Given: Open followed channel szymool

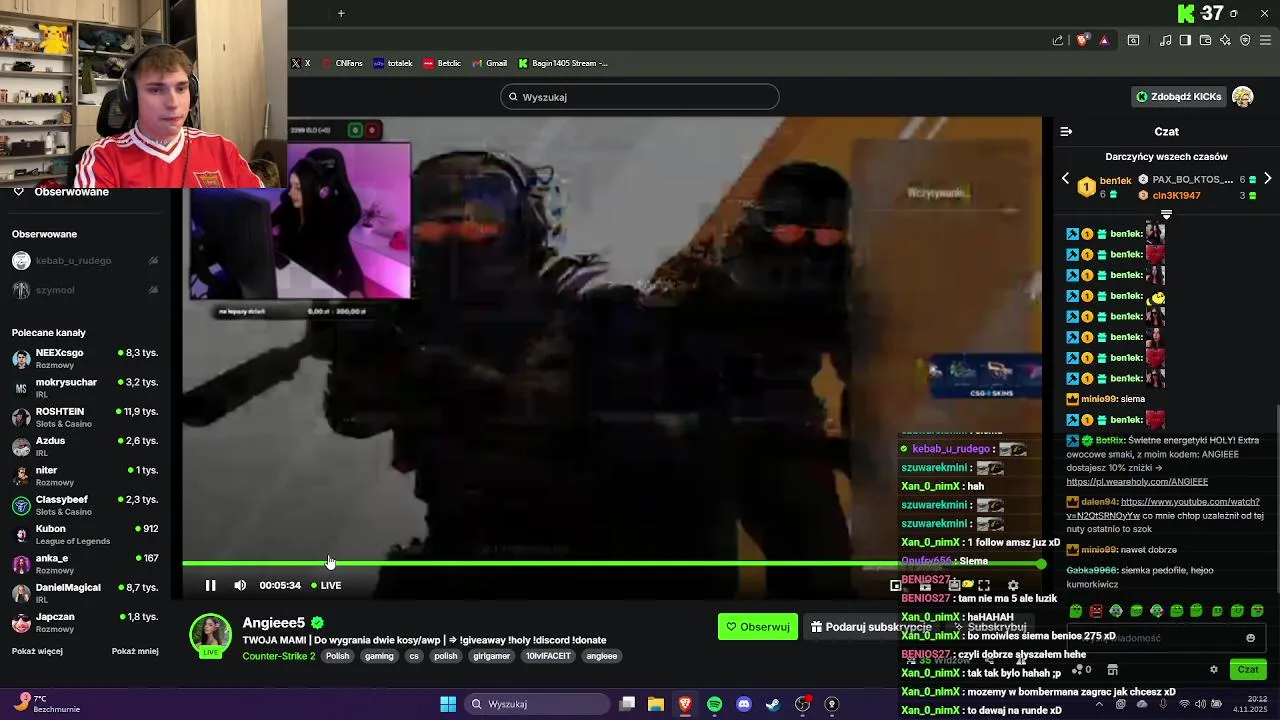Looking at the screenshot, I should click(x=85, y=290).
